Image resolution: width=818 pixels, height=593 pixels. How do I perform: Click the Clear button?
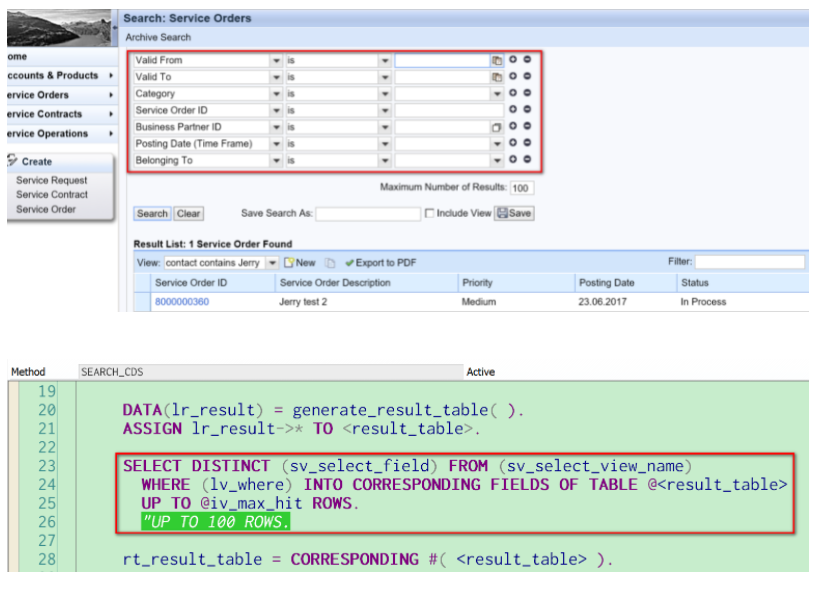point(188,213)
